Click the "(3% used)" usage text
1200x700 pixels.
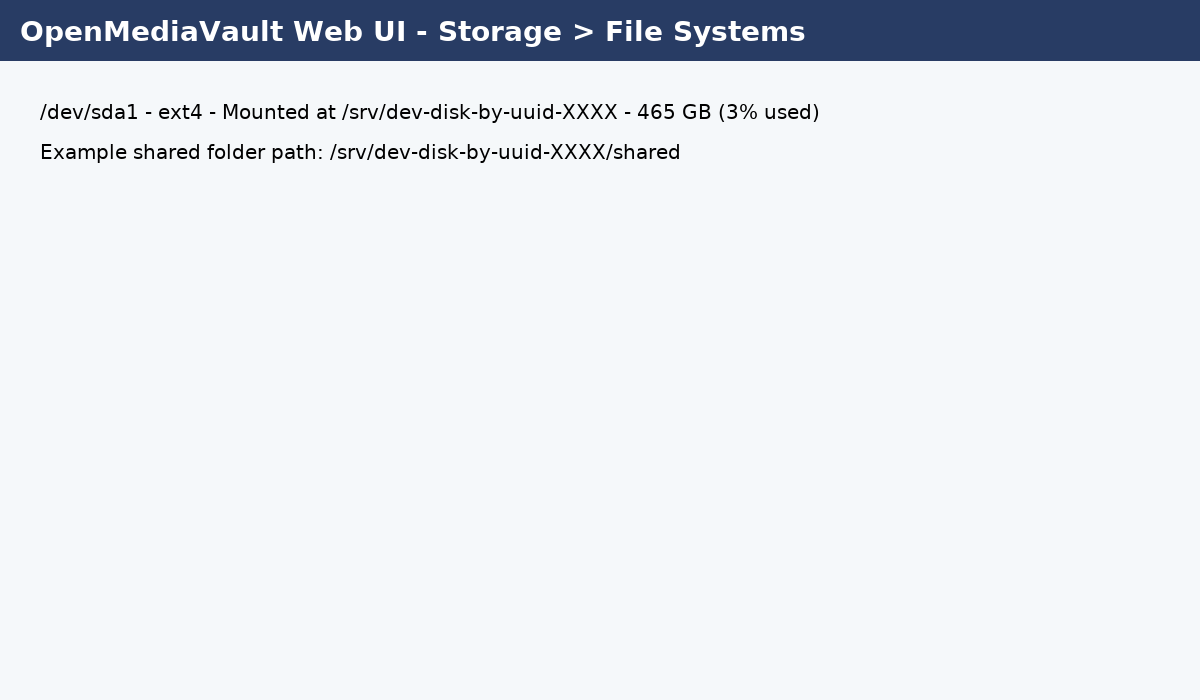[768, 113]
